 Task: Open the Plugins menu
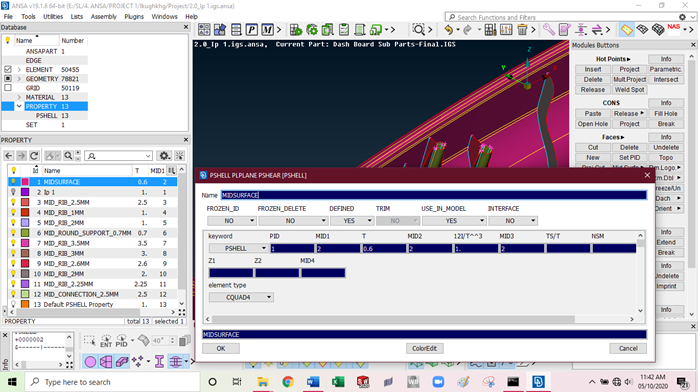point(134,16)
